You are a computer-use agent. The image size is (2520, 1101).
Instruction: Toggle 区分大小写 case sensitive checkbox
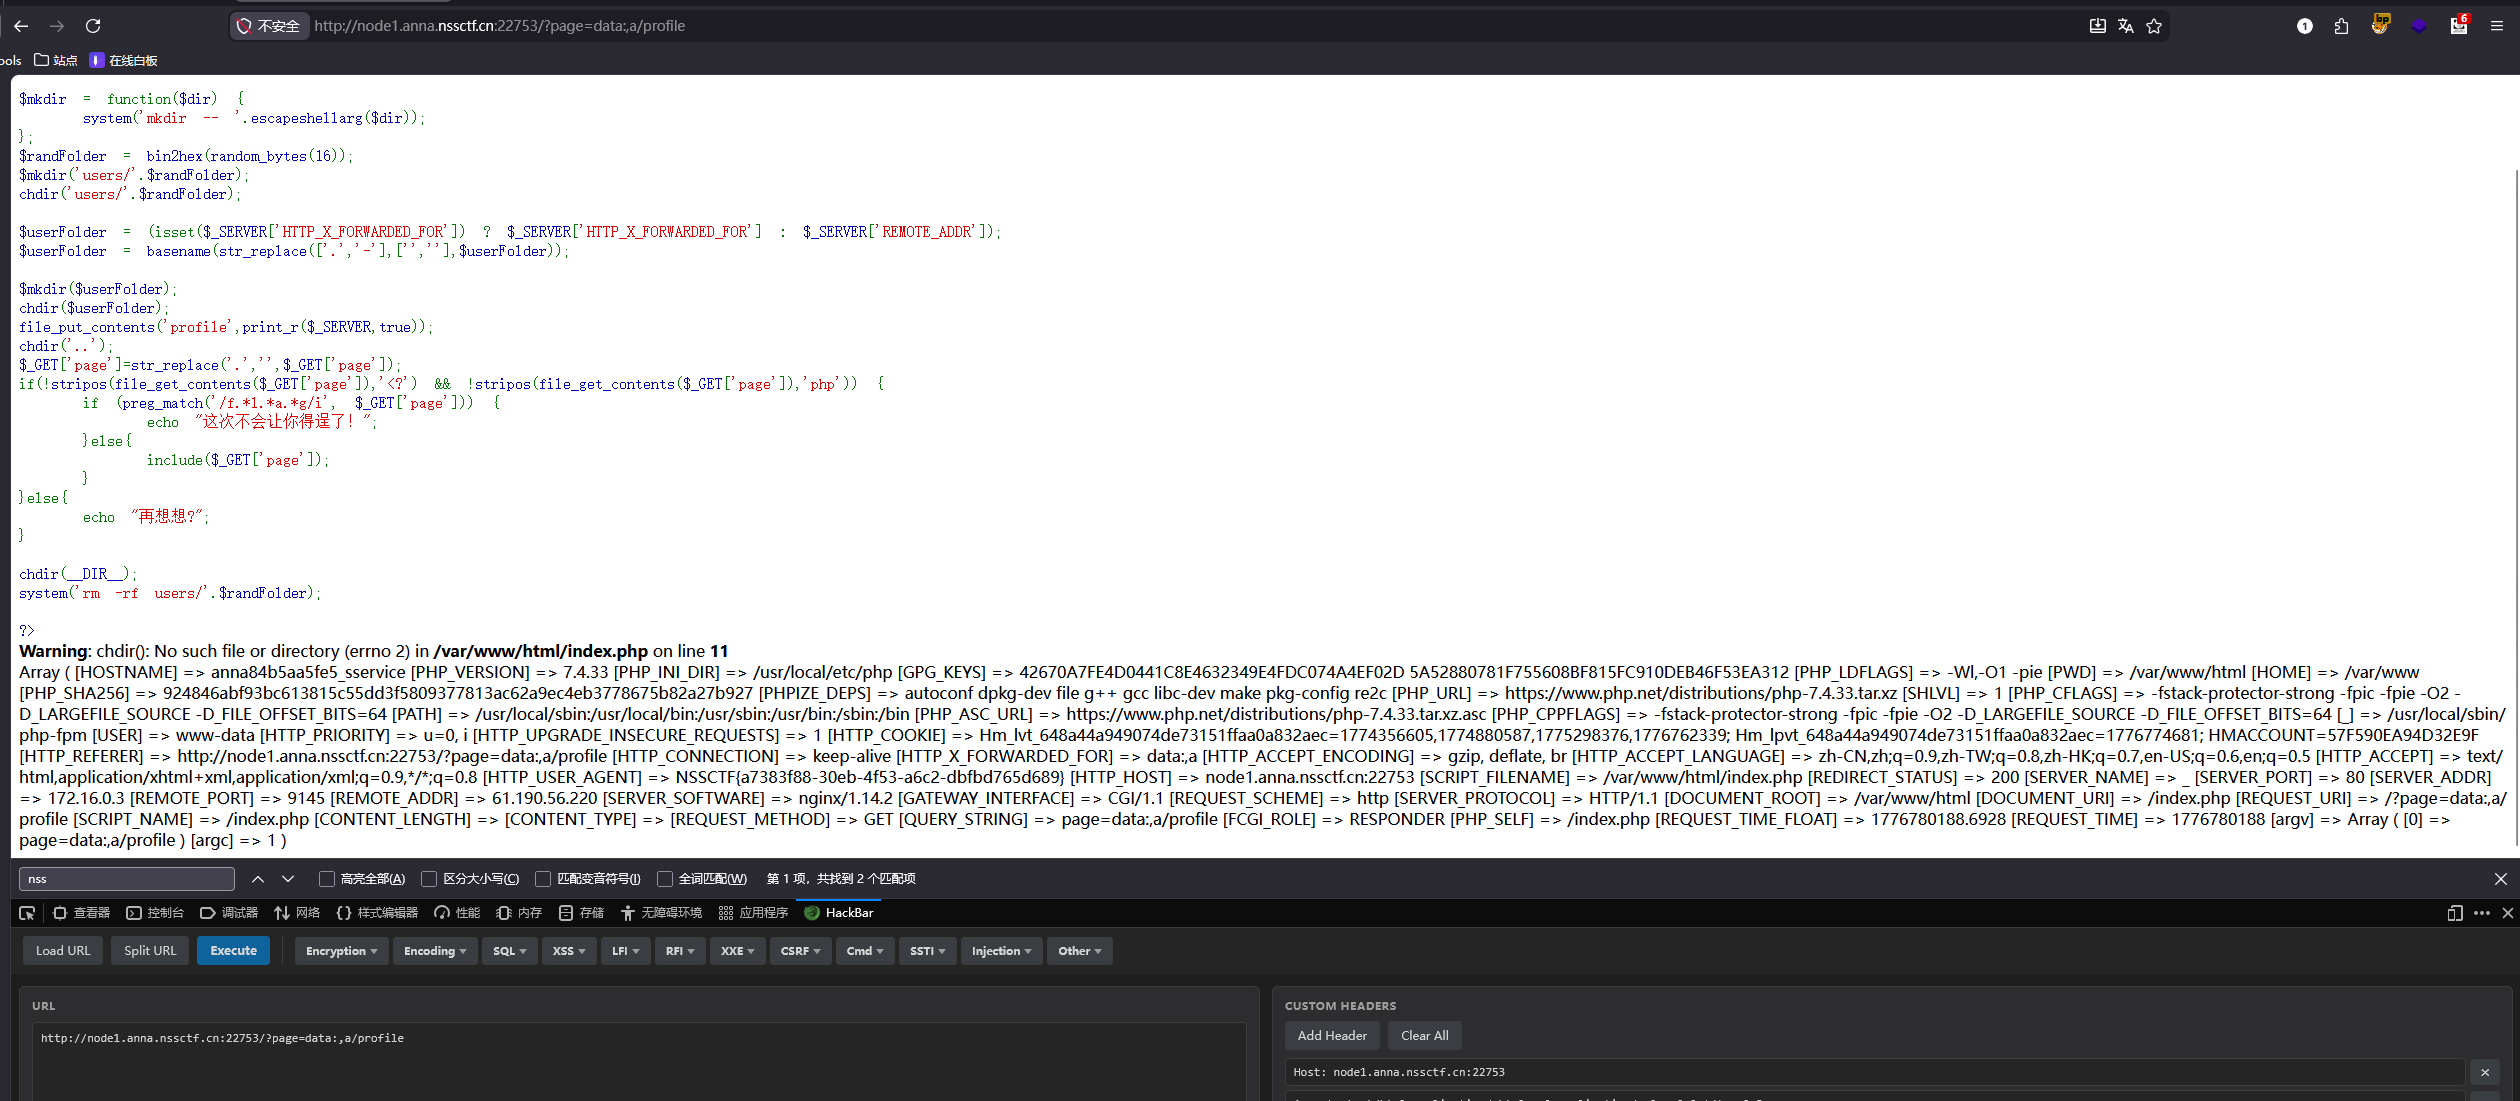tap(429, 879)
